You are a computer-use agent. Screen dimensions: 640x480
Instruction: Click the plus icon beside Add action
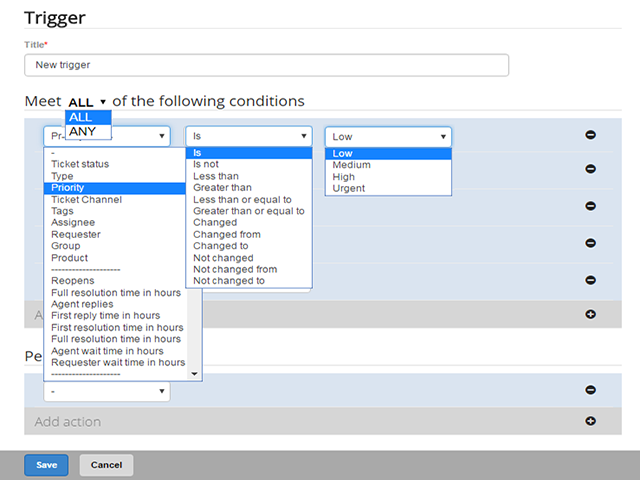(590, 421)
